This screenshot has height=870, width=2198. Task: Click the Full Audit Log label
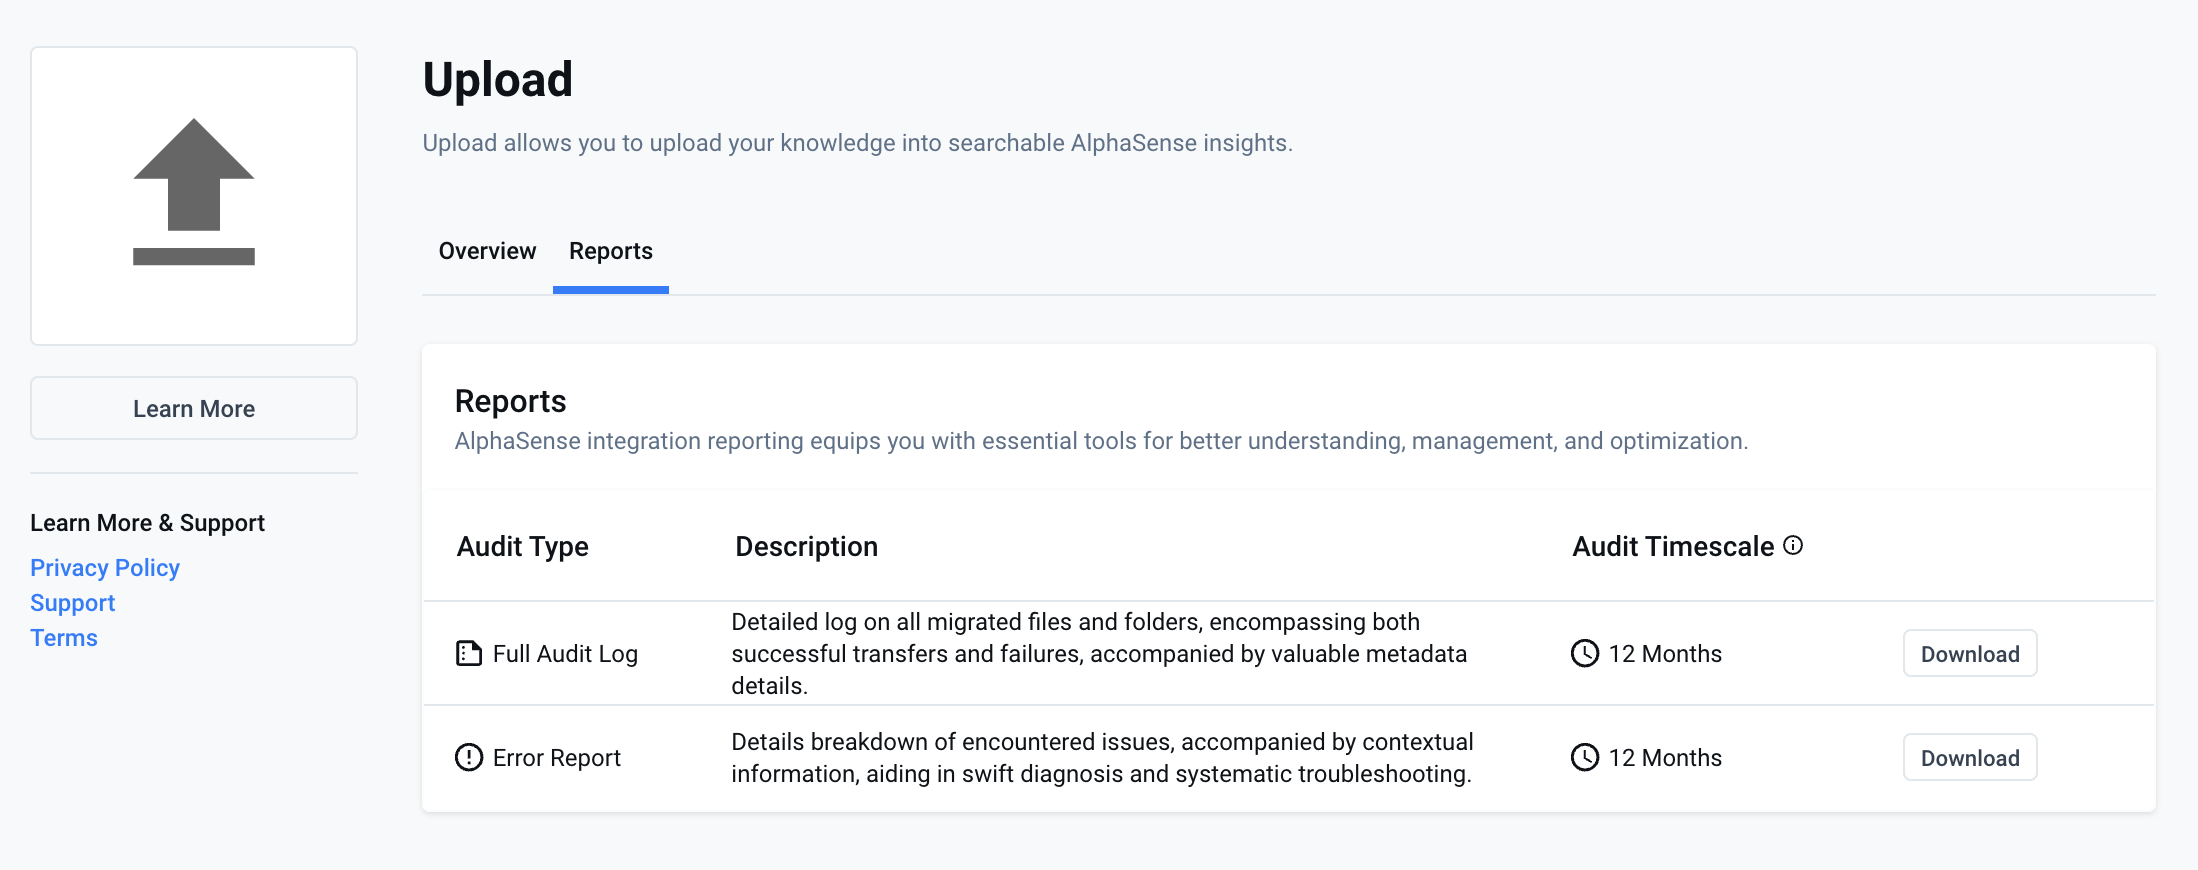[565, 653]
